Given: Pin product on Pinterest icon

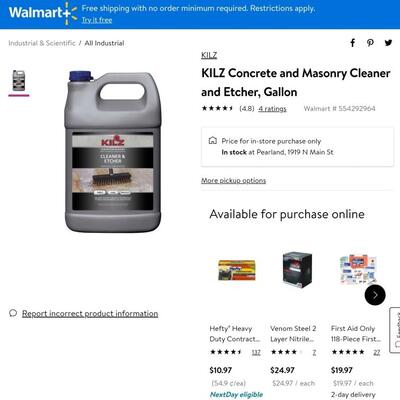Looking at the screenshot, I should pos(370,43).
